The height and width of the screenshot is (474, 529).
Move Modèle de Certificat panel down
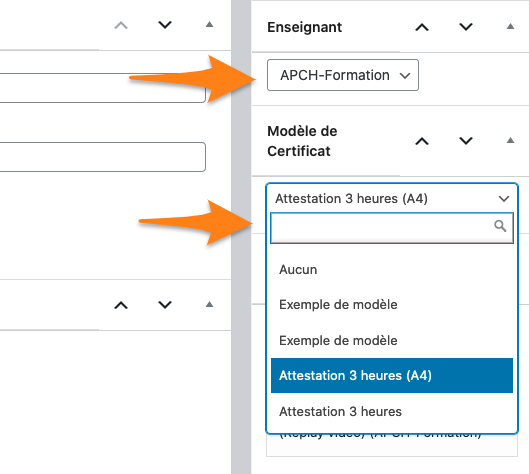pyautogui.click(x=466, y=141)
